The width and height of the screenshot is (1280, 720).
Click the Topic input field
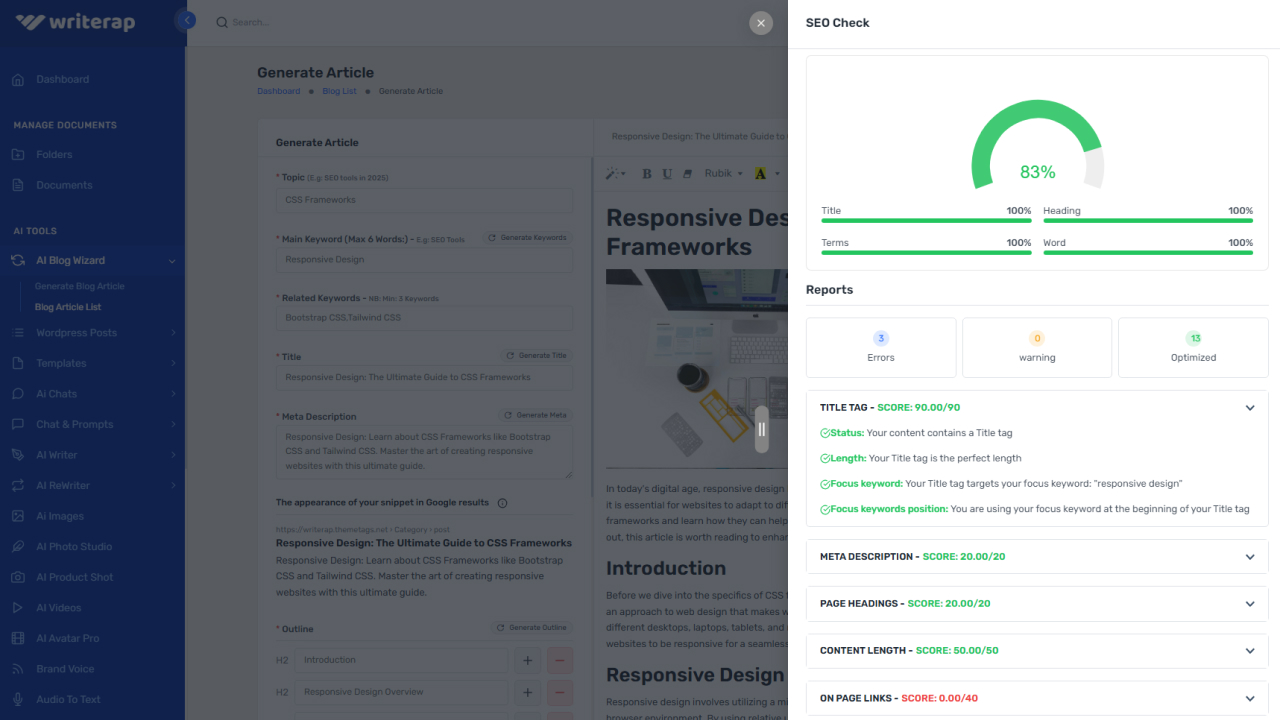pyautogui.click(x=424, y=199)
